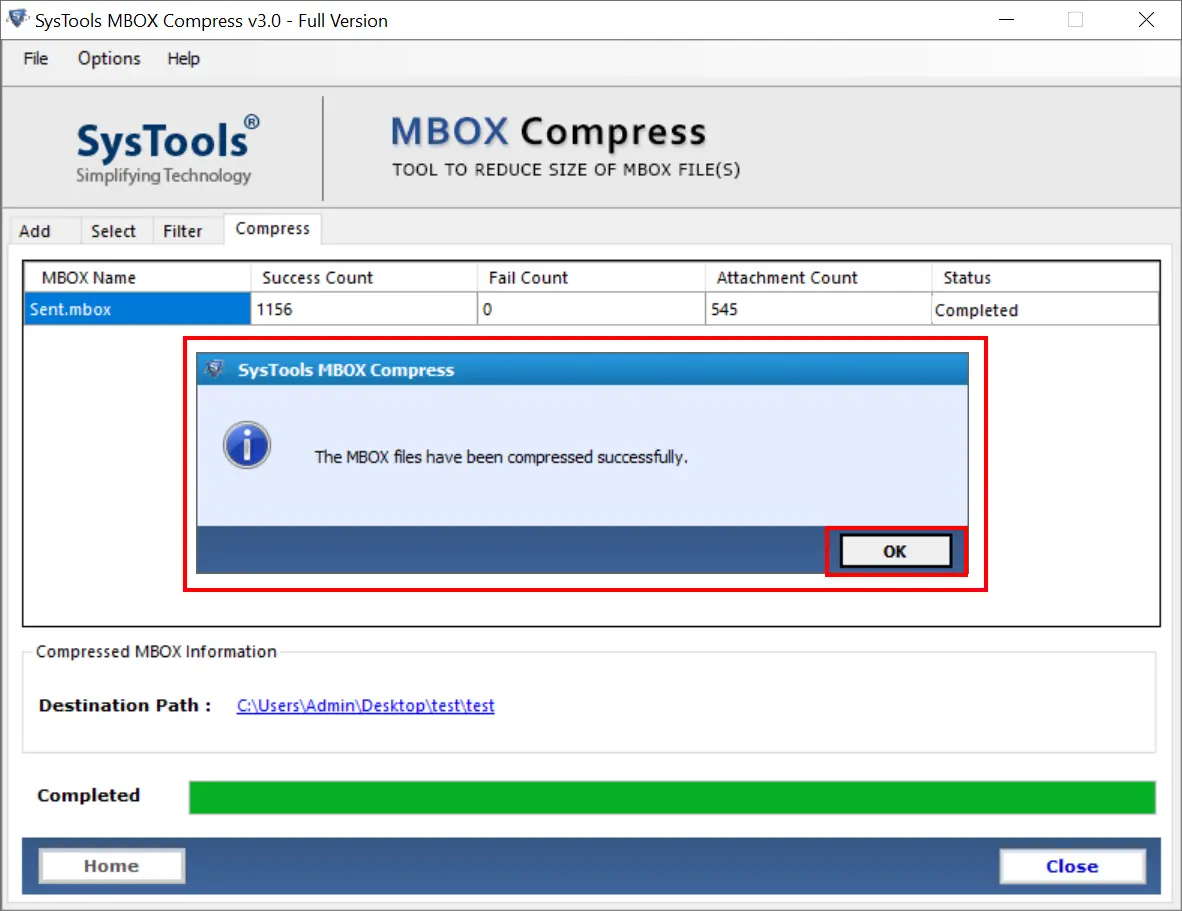Click the app icon in the window title bar

tap(17, 19)
